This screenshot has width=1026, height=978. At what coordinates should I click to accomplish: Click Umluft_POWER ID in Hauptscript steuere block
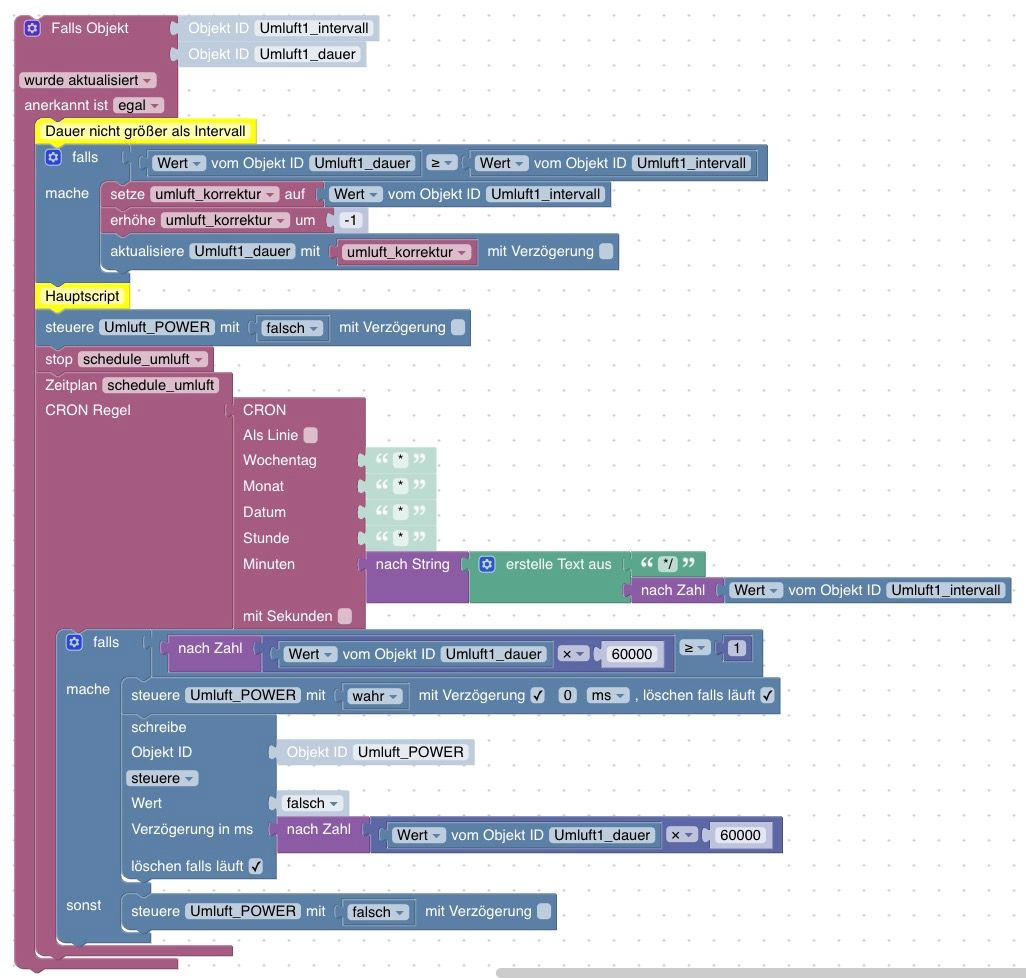157,327
